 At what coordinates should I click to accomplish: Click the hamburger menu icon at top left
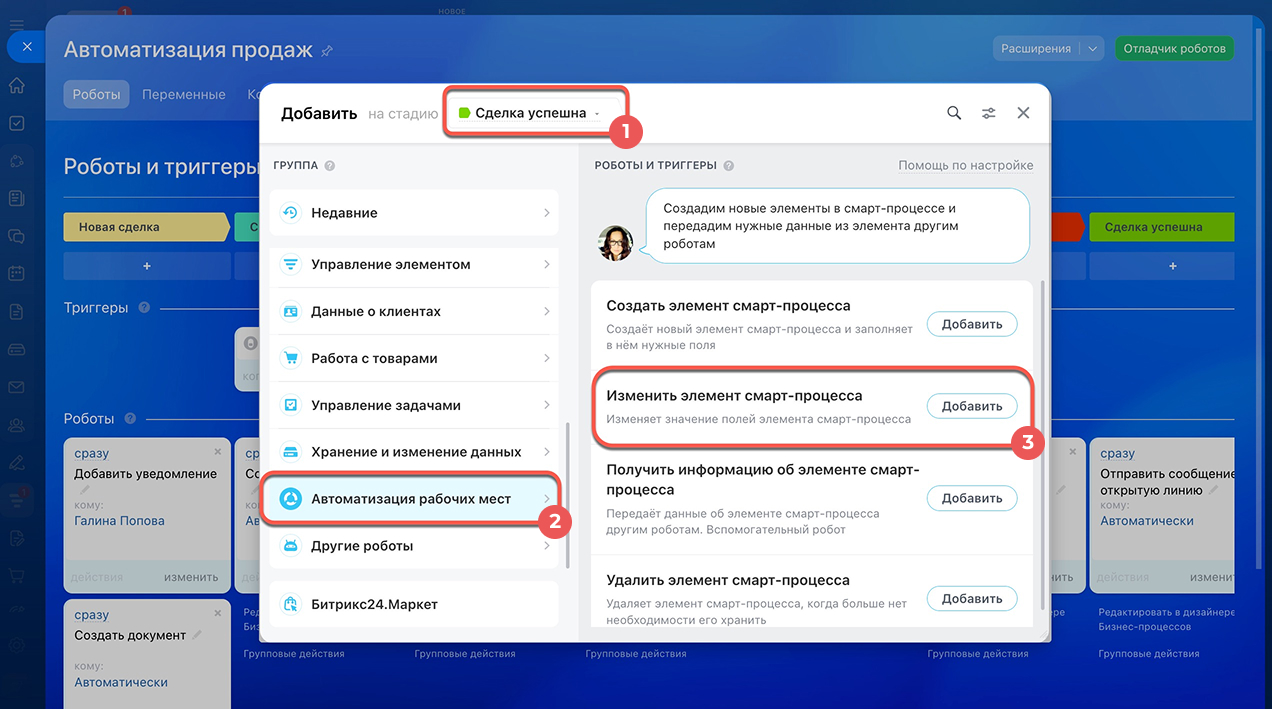point(16,24)
